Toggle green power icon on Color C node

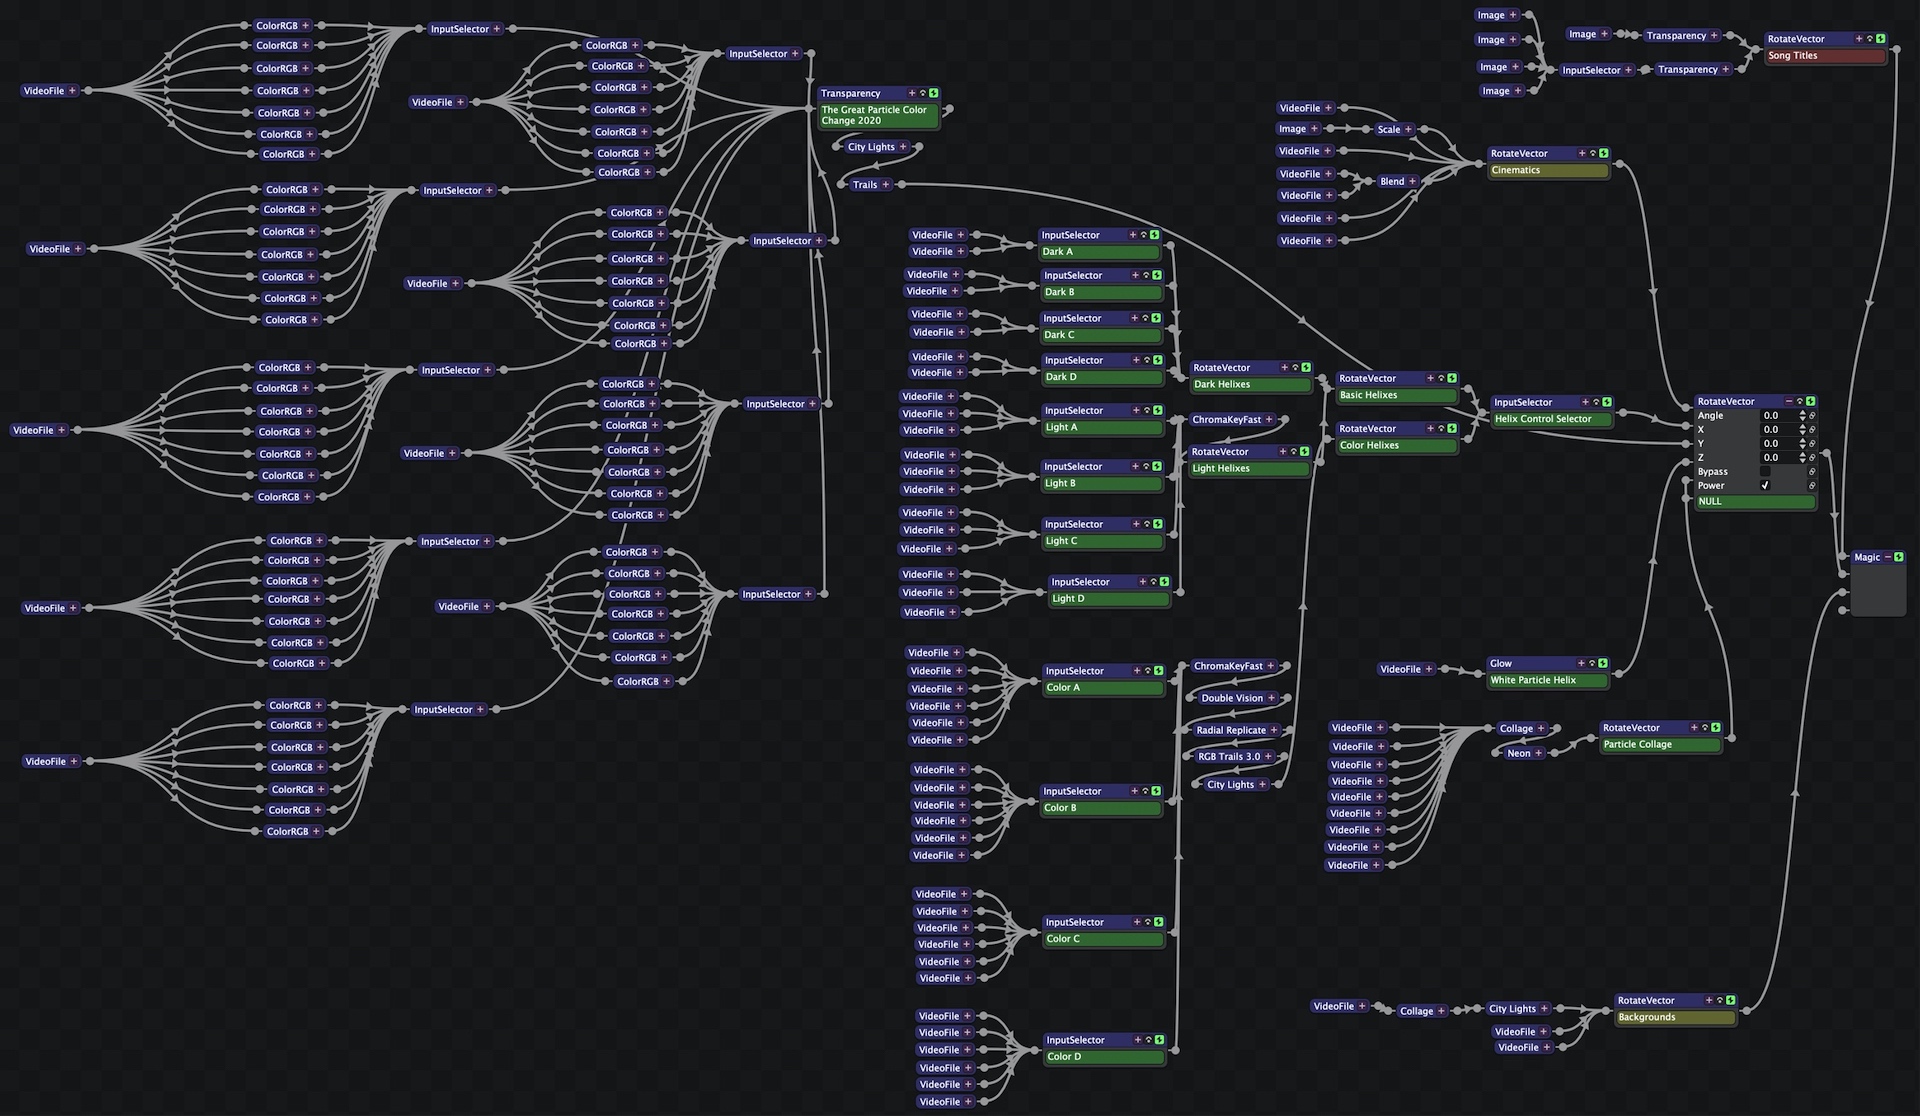point(1158,922)
